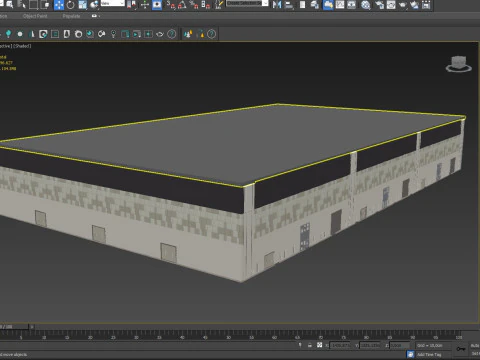Open the Populate ribbon tab
Image resolution: width=480 pixels, height=360 pixels.
71,16
